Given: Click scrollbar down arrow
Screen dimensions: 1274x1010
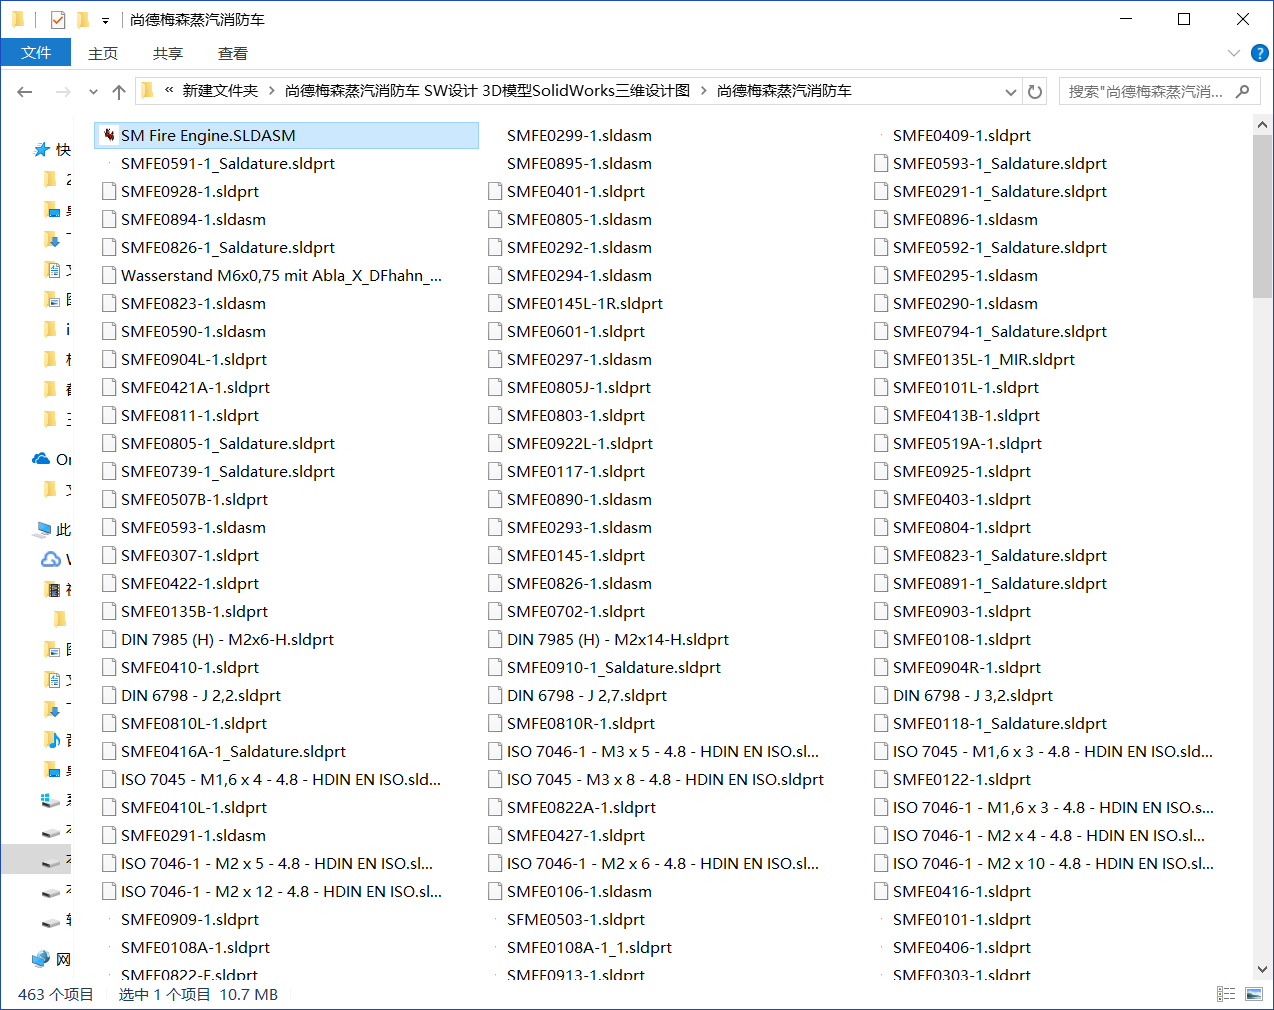Looking at the screenshot, I should pos(1262,969).
